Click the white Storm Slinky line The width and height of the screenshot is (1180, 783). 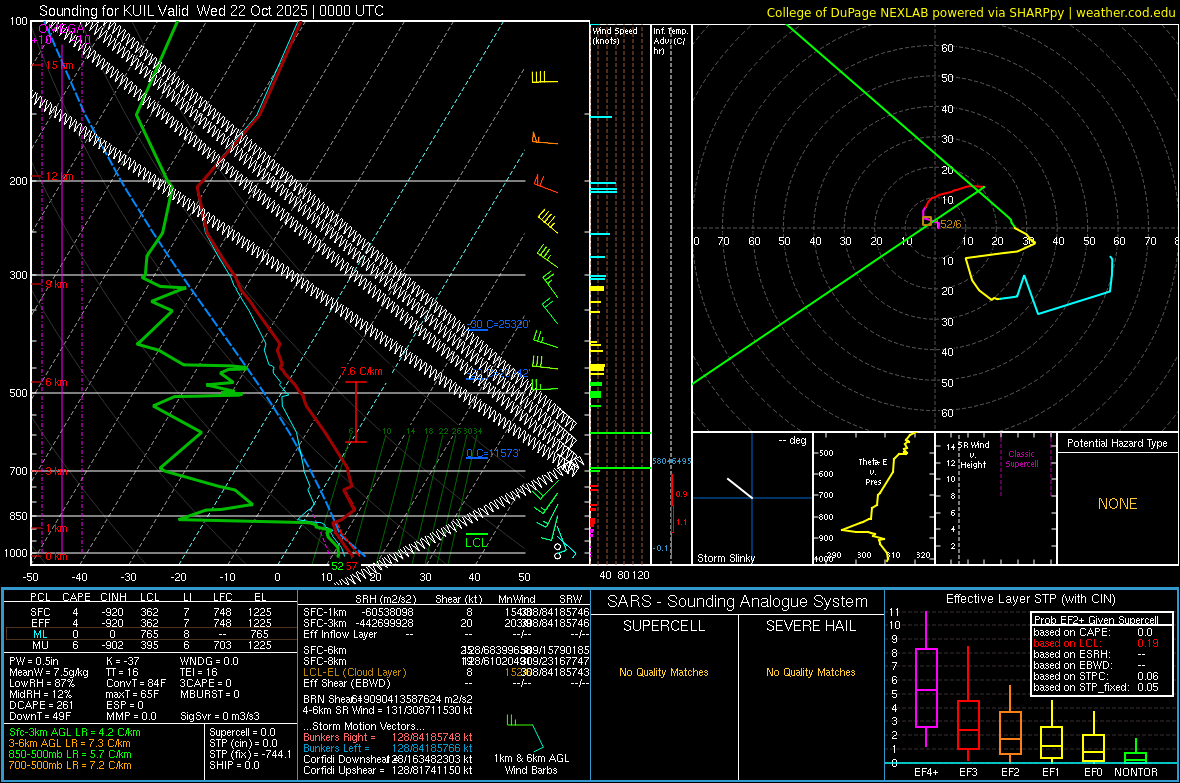tap(740, 487)
